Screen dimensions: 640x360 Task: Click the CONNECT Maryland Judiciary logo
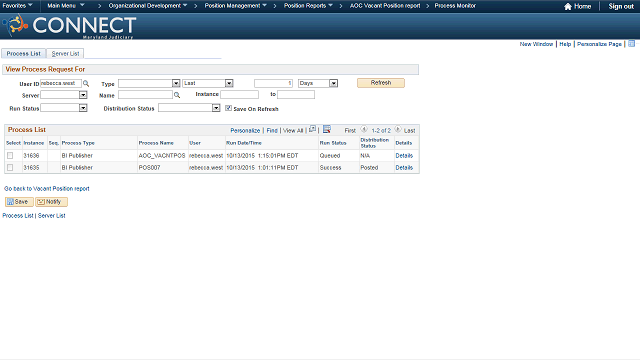point(69,27)
